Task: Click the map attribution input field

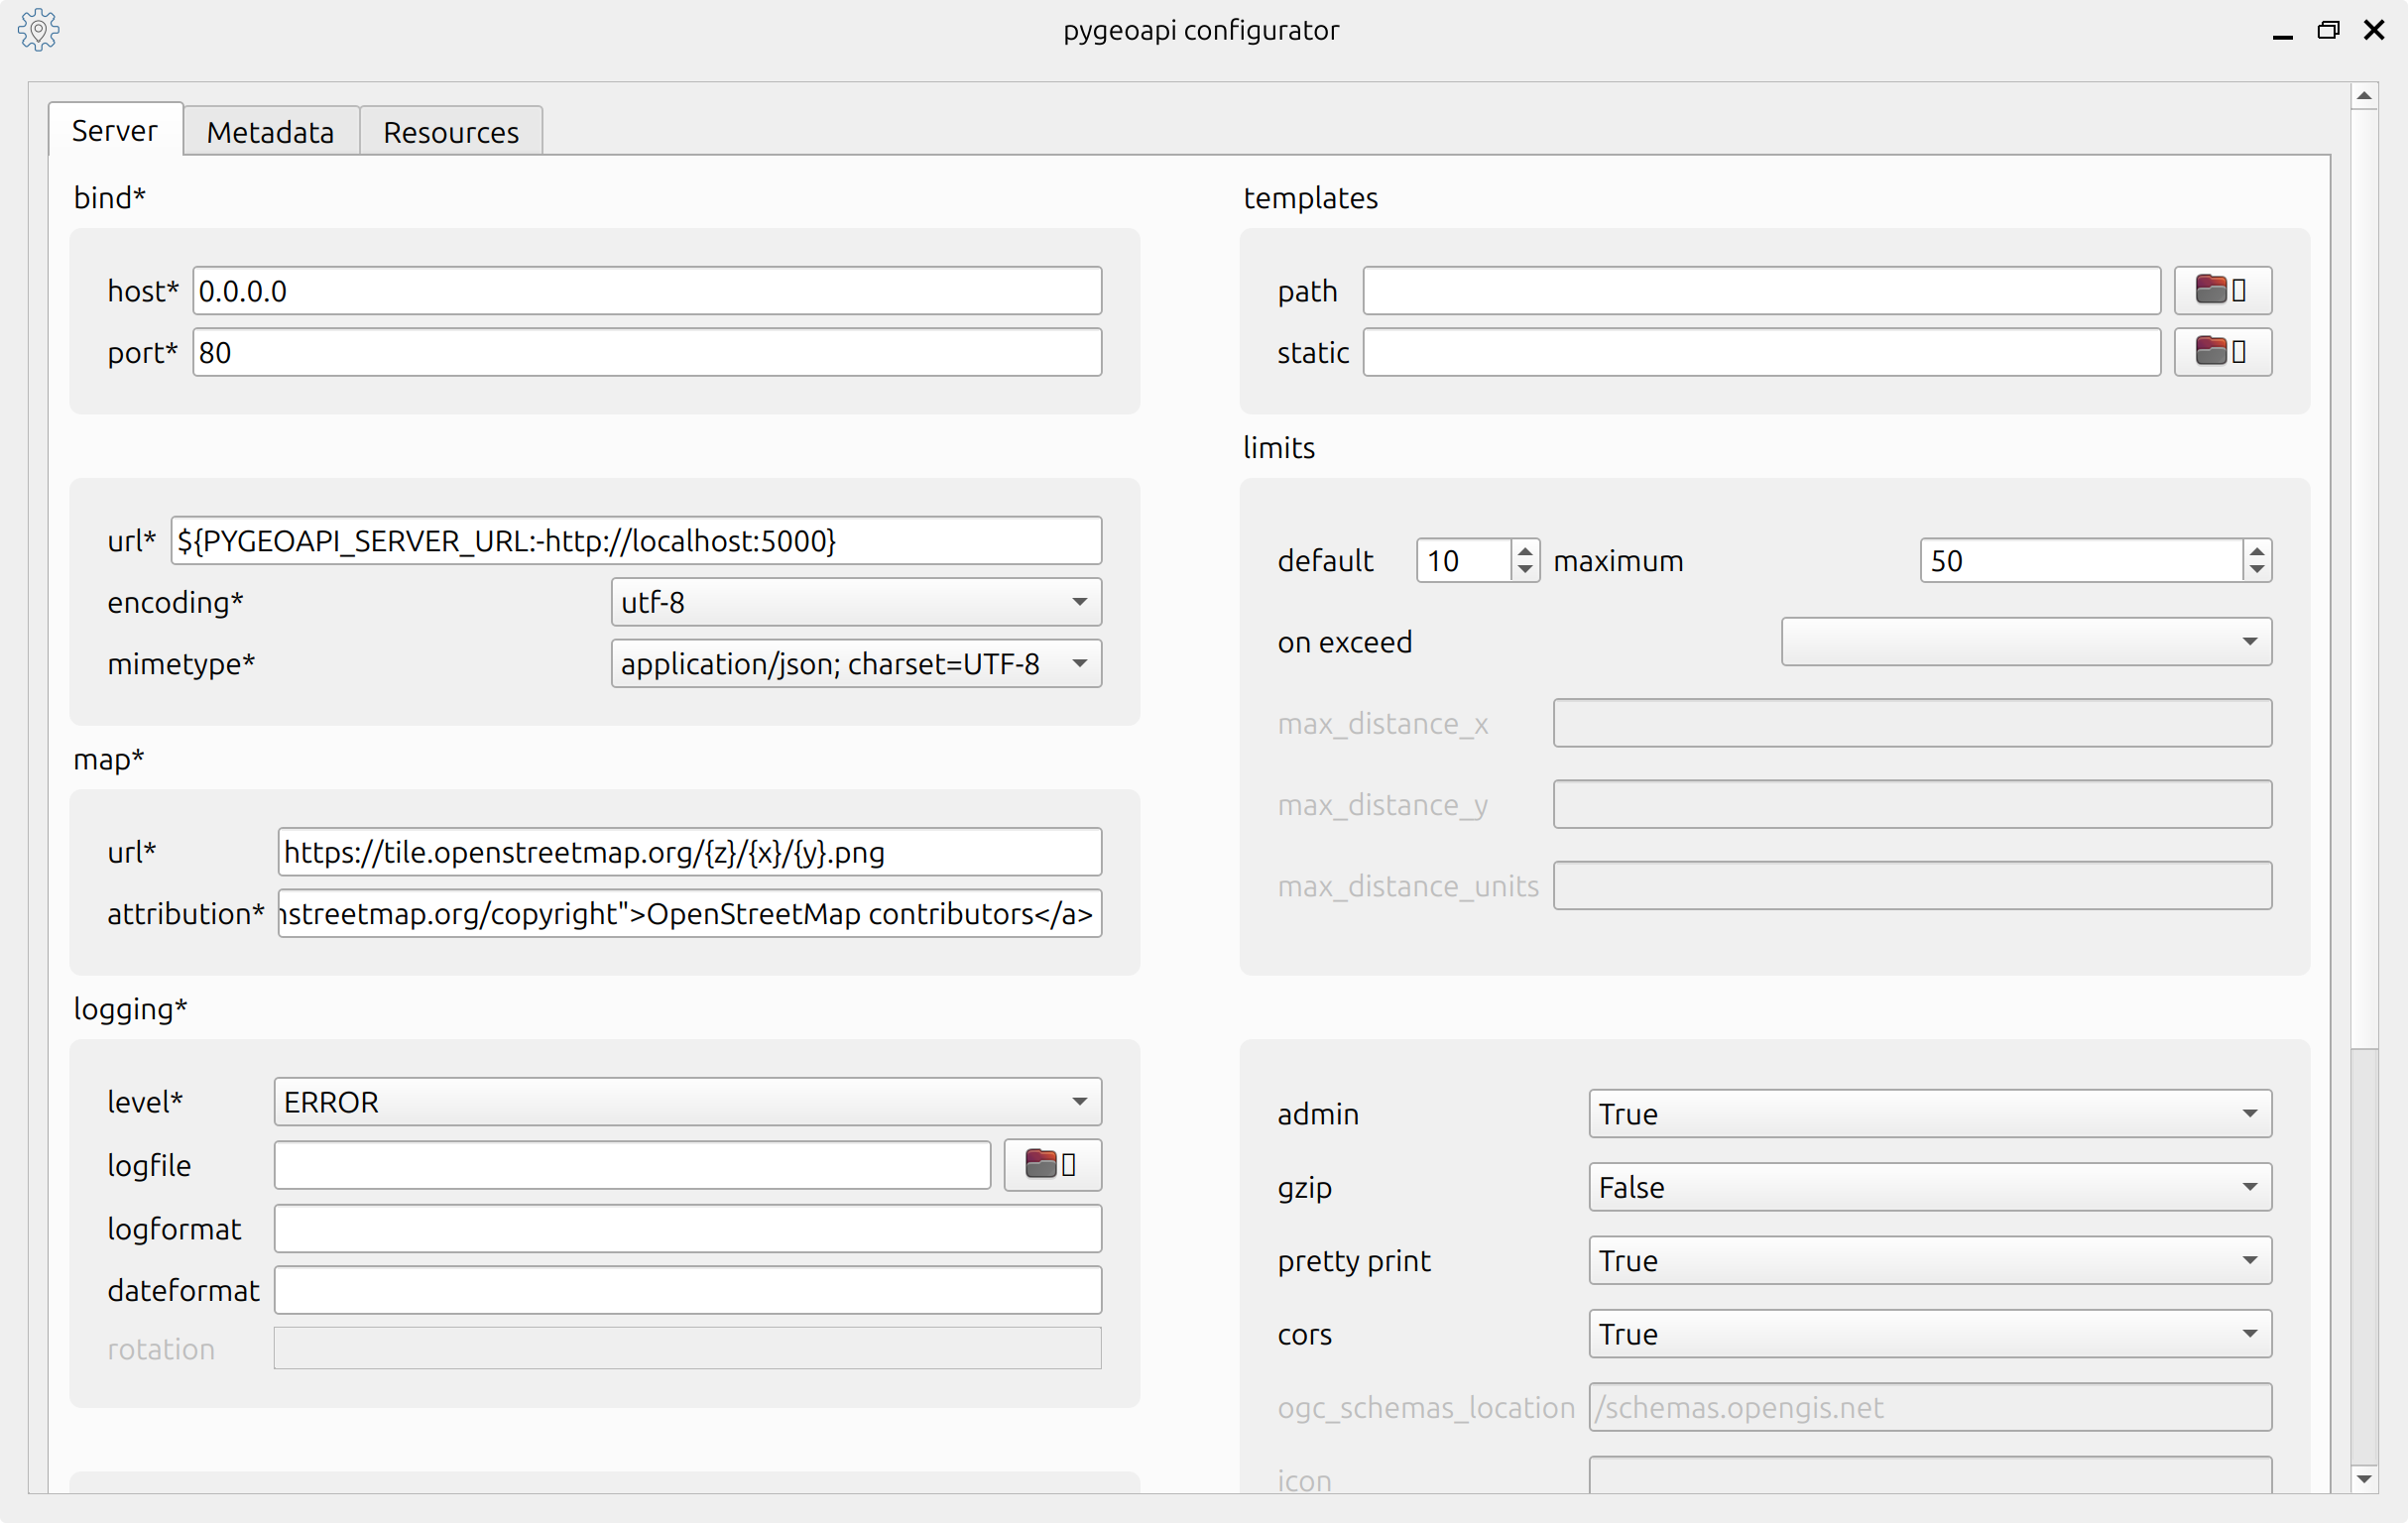Action: pos(689,914)
